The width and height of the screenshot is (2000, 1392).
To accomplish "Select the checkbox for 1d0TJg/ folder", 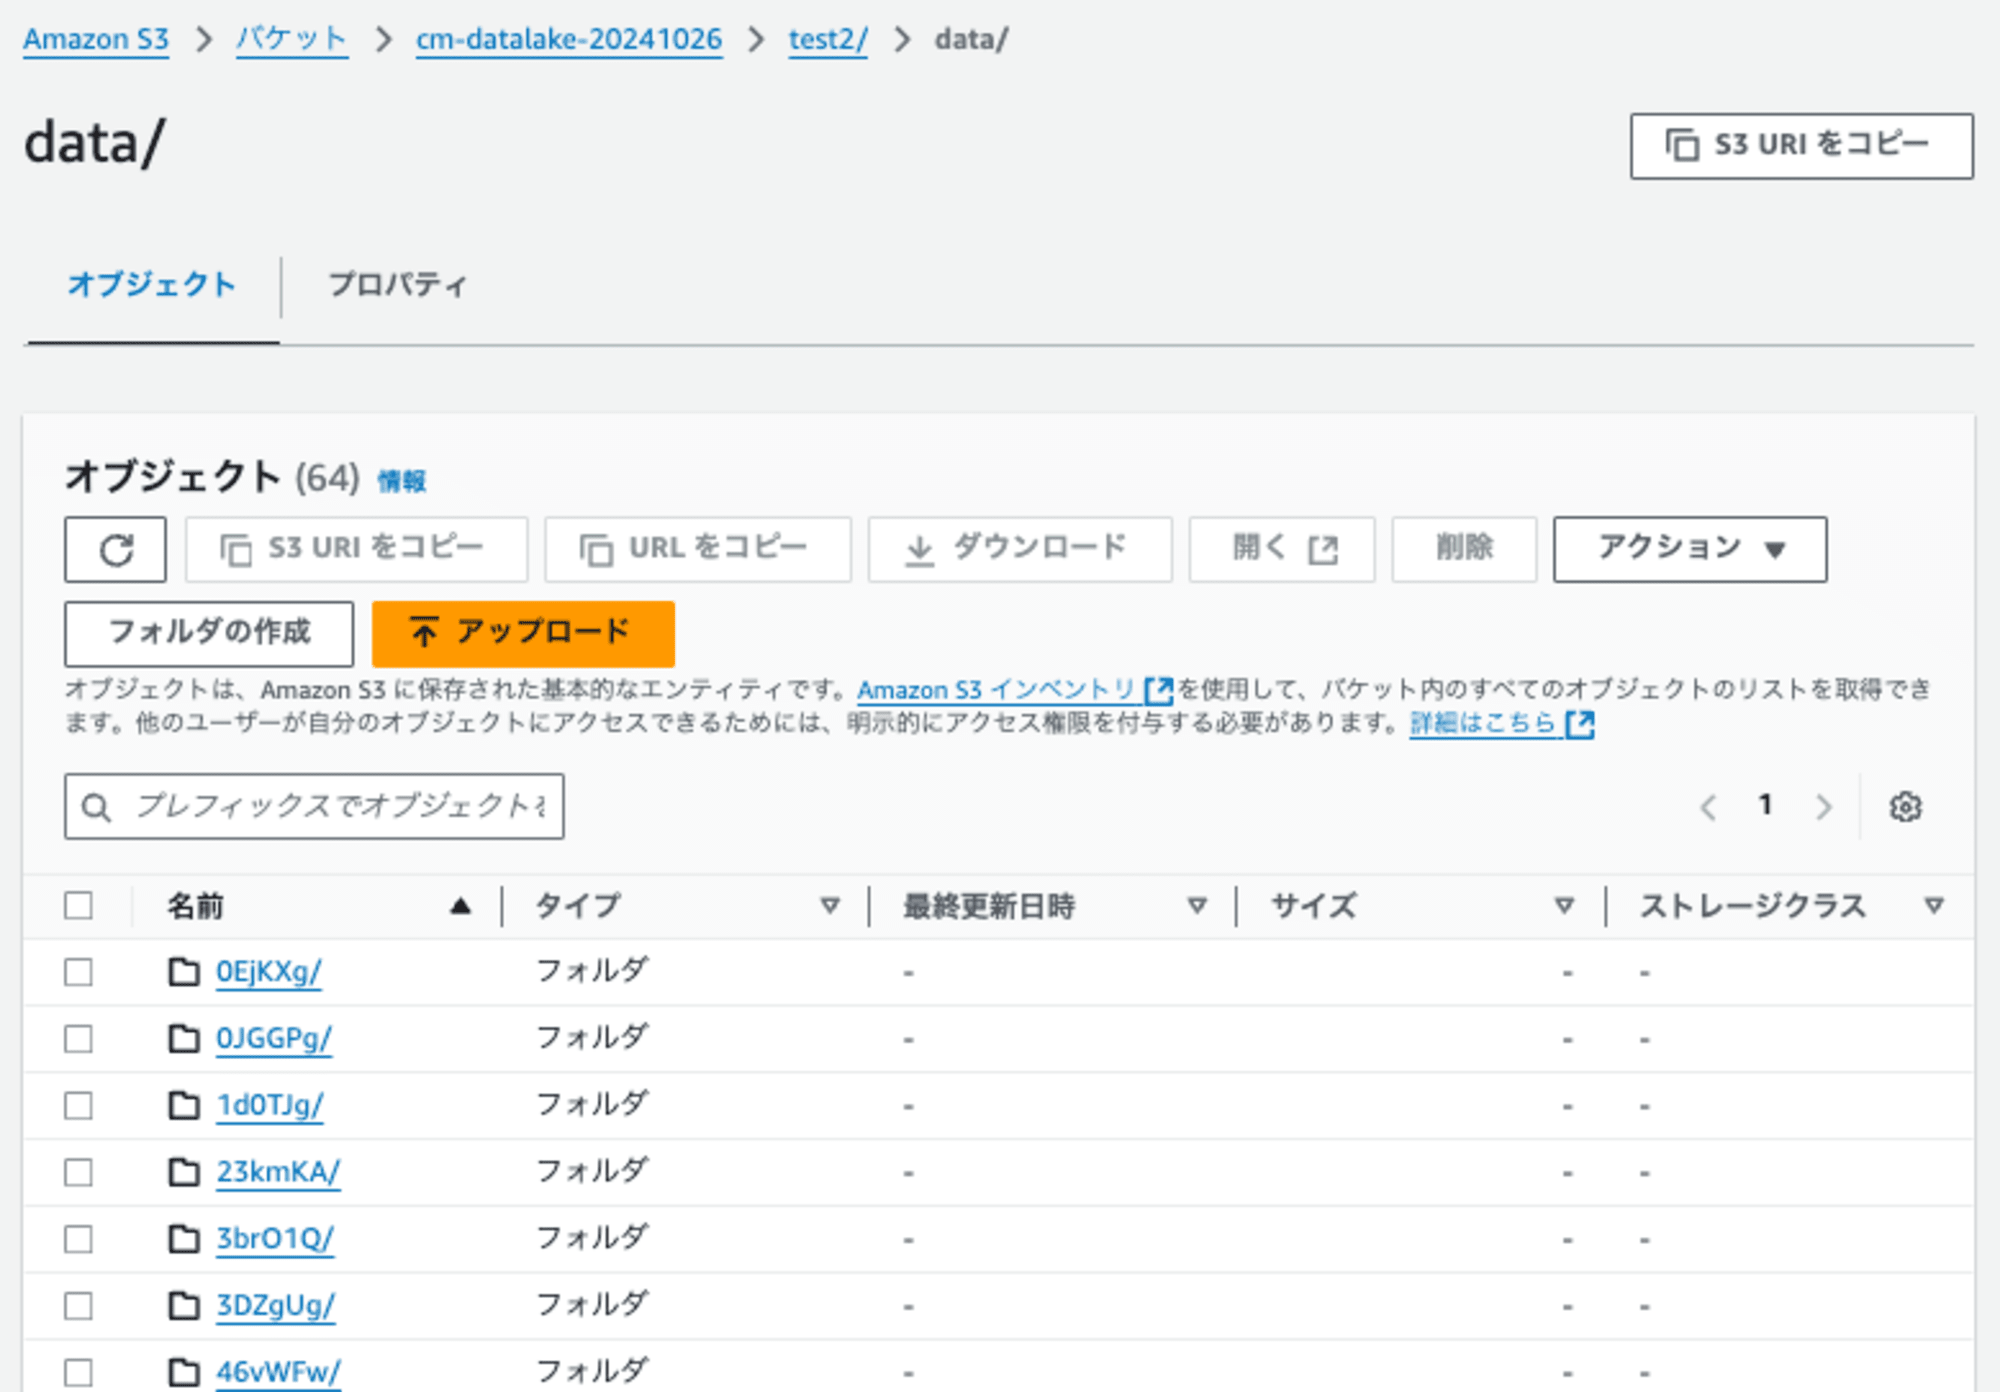I will tap(78, 1105).
